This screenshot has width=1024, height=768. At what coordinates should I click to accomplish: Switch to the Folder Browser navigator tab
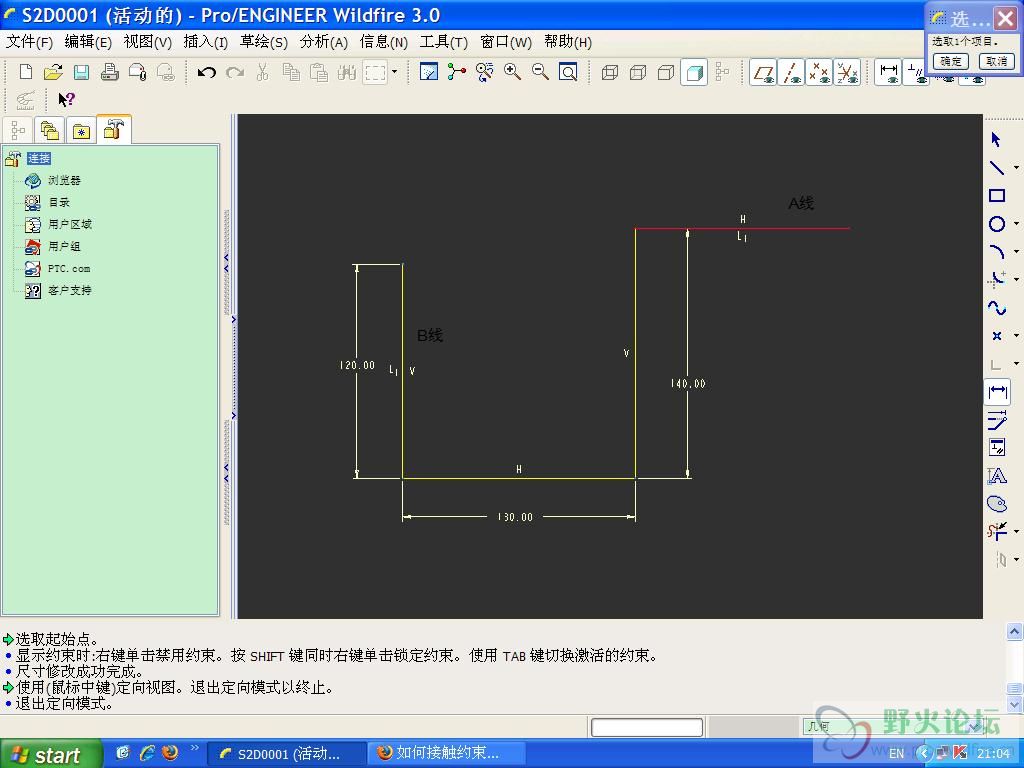click(50, 131)
